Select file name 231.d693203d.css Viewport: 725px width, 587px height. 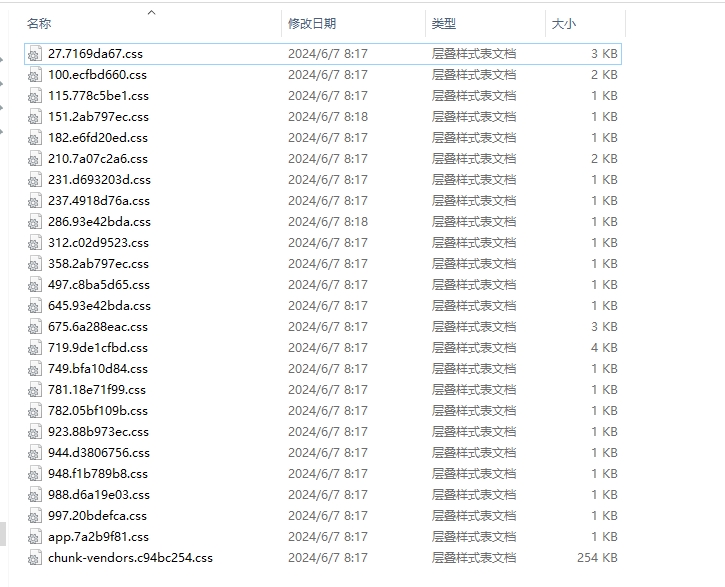[99, 180]
